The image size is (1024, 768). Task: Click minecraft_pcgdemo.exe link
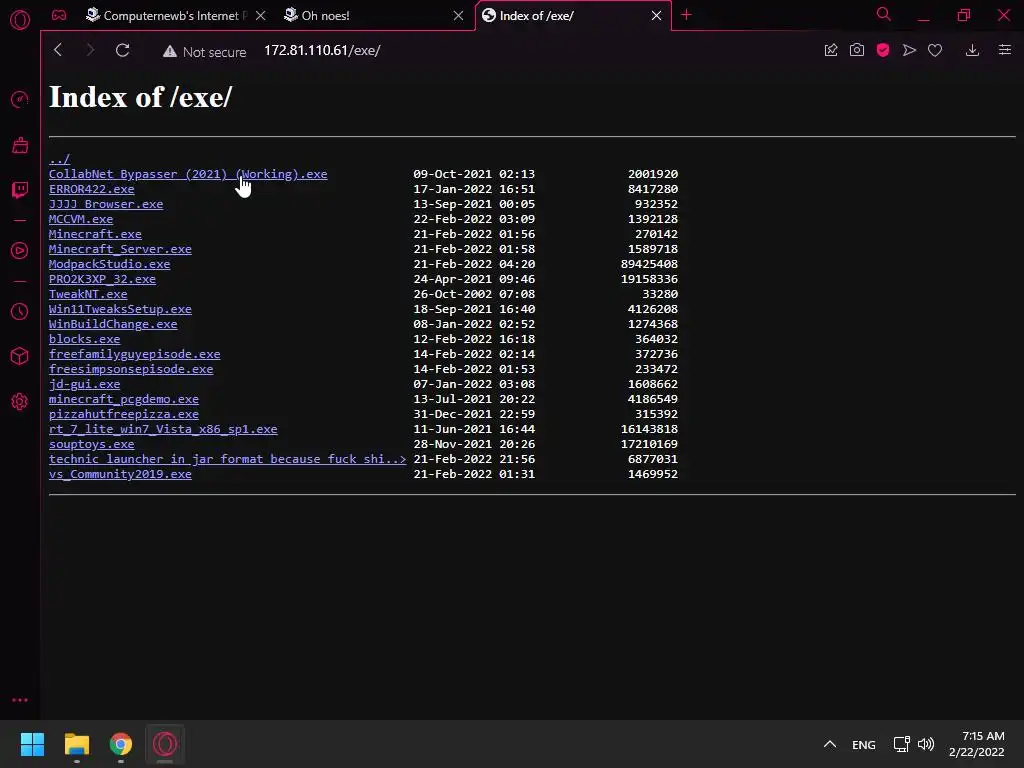coord(124,399)
